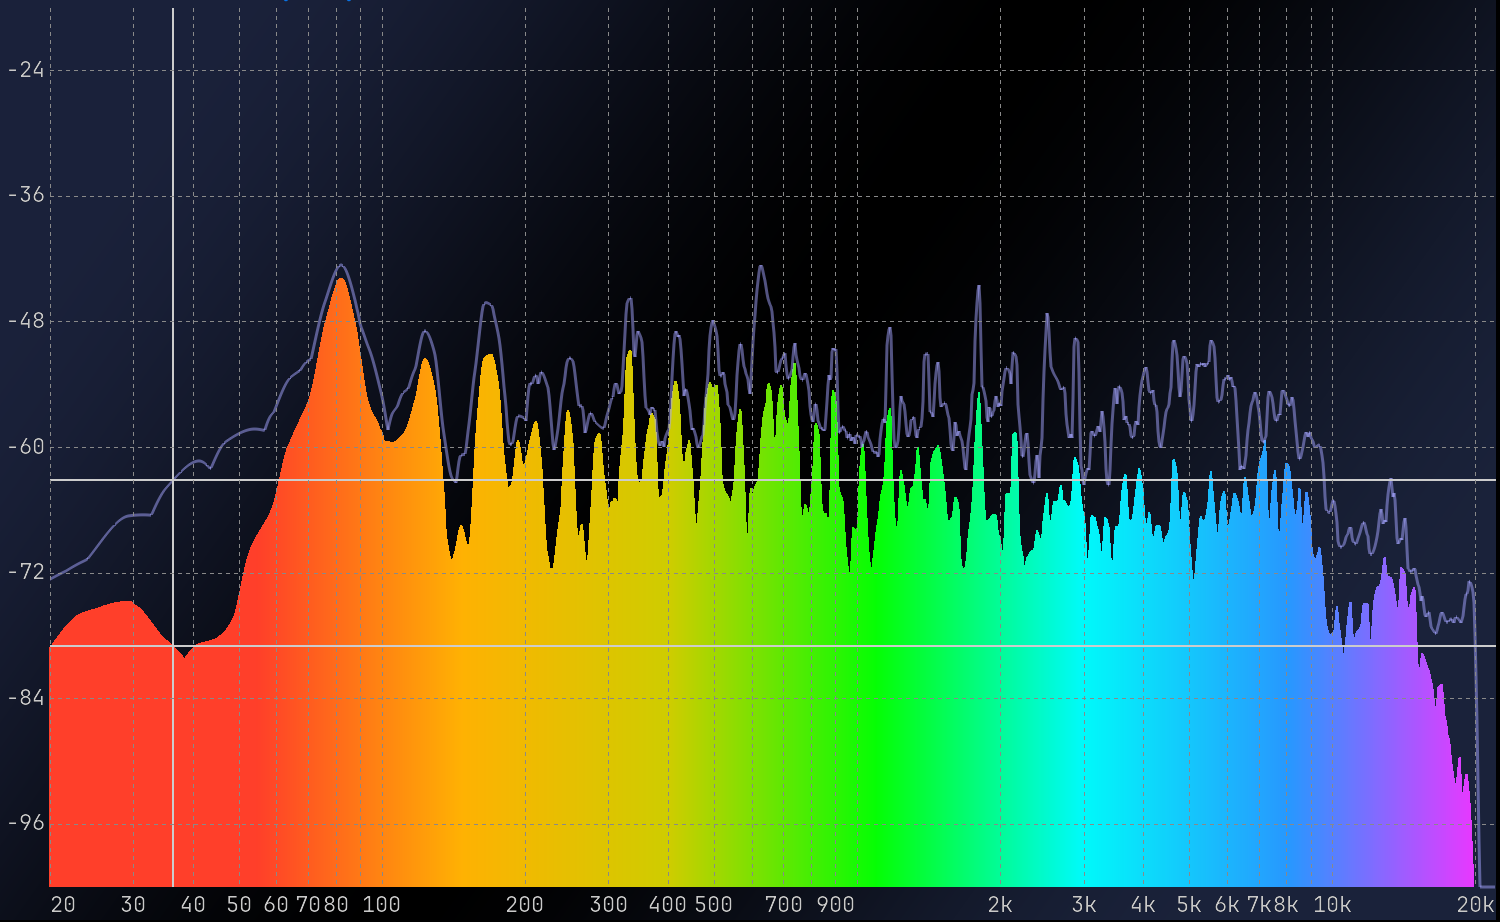Click the -24 dB level label
The height and width of the screenshot is (922, 1500).
pos(26,70)
